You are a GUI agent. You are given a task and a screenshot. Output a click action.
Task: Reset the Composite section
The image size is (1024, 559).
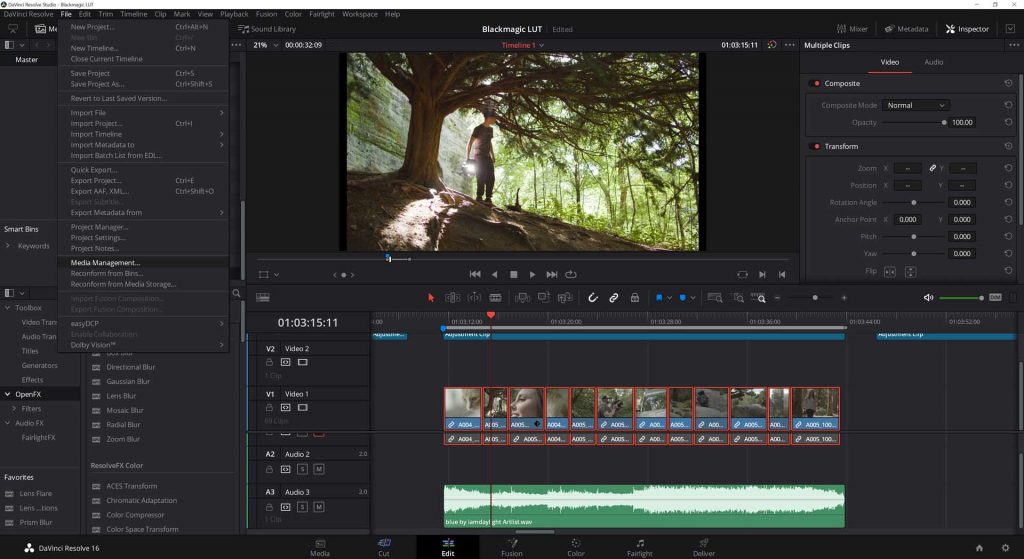[1008, 84]
